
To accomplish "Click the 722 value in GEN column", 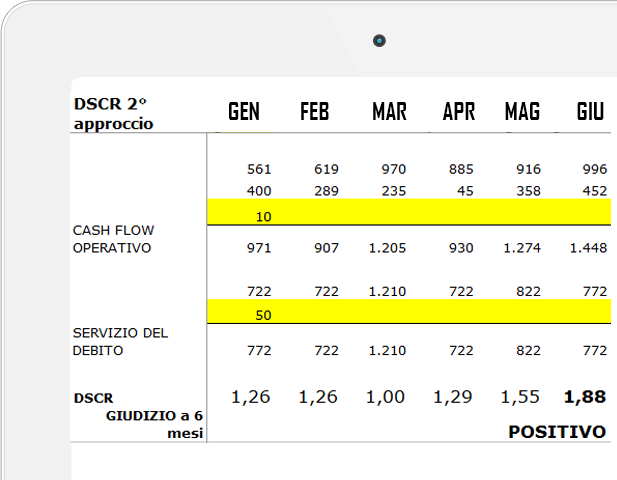I will pos(259,291).
